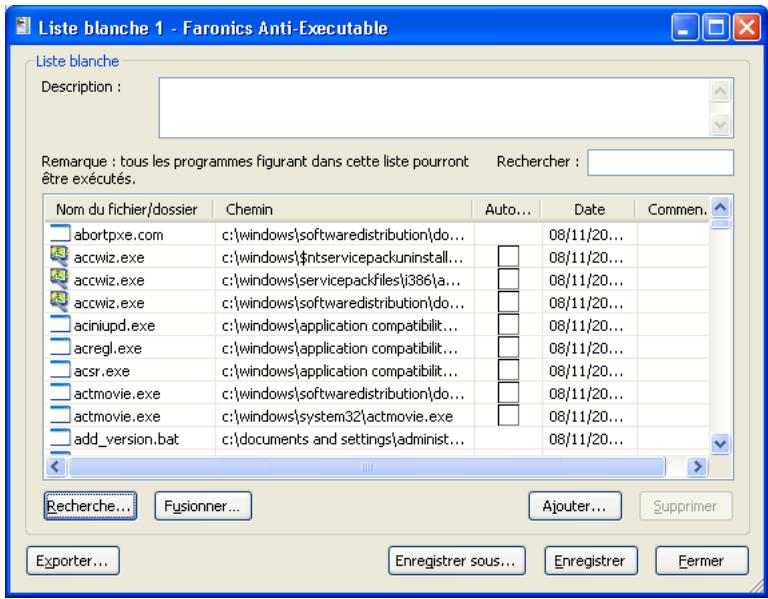This screenshot has width=768, height=599.
Task: Click the horizontal scroll right arrow
Action: click(697, 466)
